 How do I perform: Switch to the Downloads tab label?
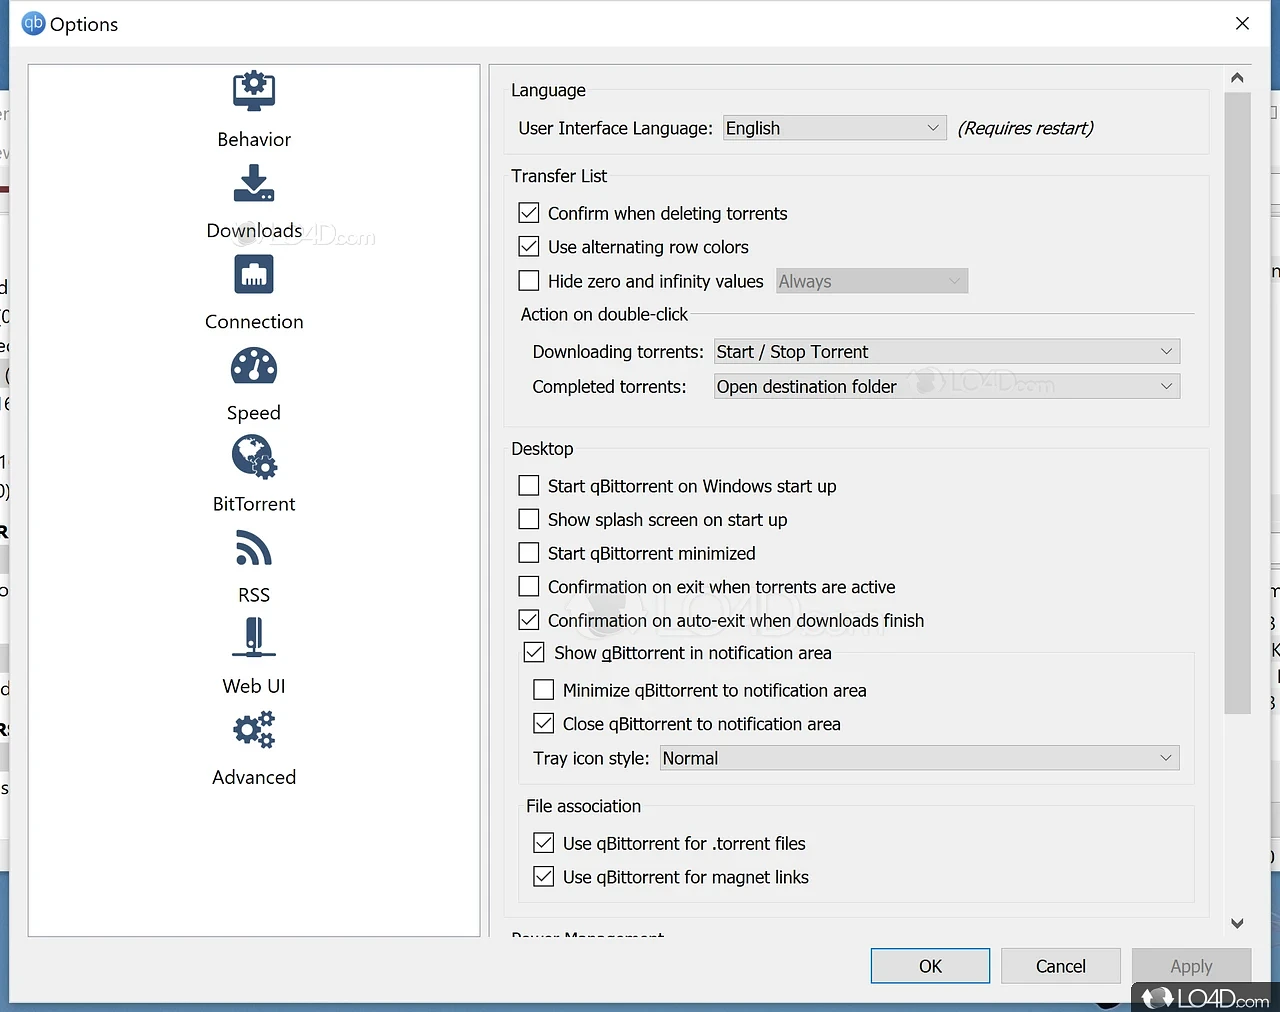tap(254, 230)
